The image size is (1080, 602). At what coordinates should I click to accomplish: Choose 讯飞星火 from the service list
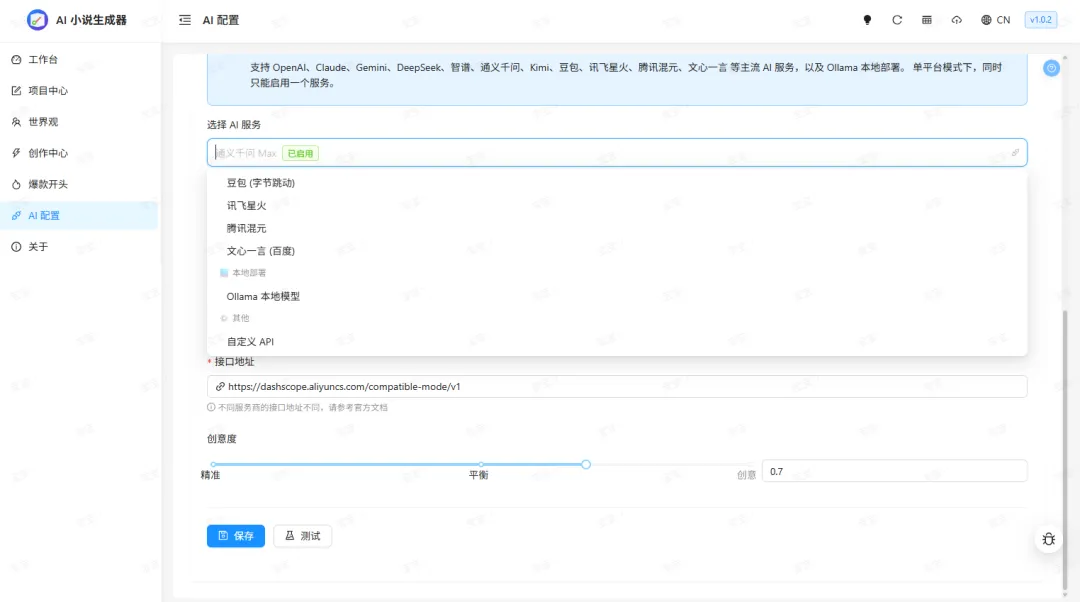(616, 205)
